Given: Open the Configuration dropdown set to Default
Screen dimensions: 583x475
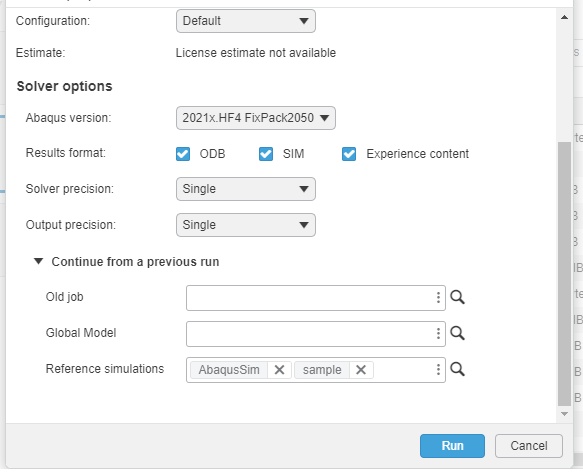Looking at the screenshot, I should pyautogui.click(x=246, y=21).
